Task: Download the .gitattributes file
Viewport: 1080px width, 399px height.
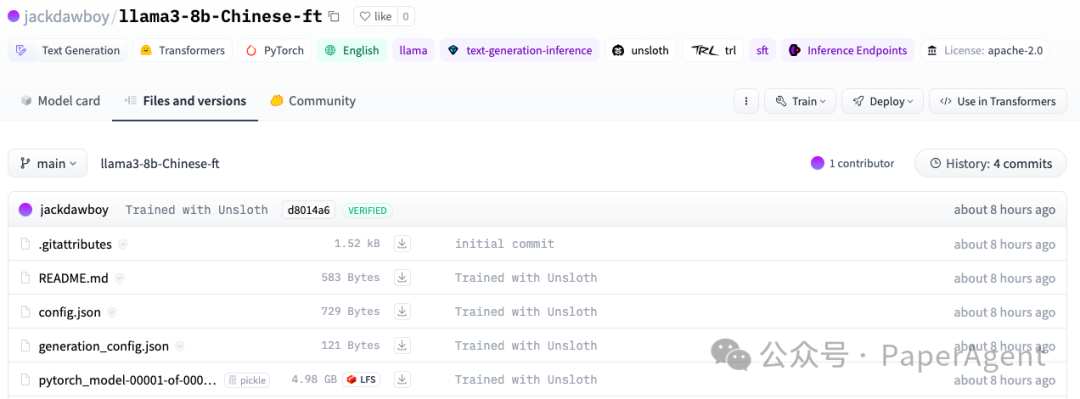Action: (x=402, y=243)
